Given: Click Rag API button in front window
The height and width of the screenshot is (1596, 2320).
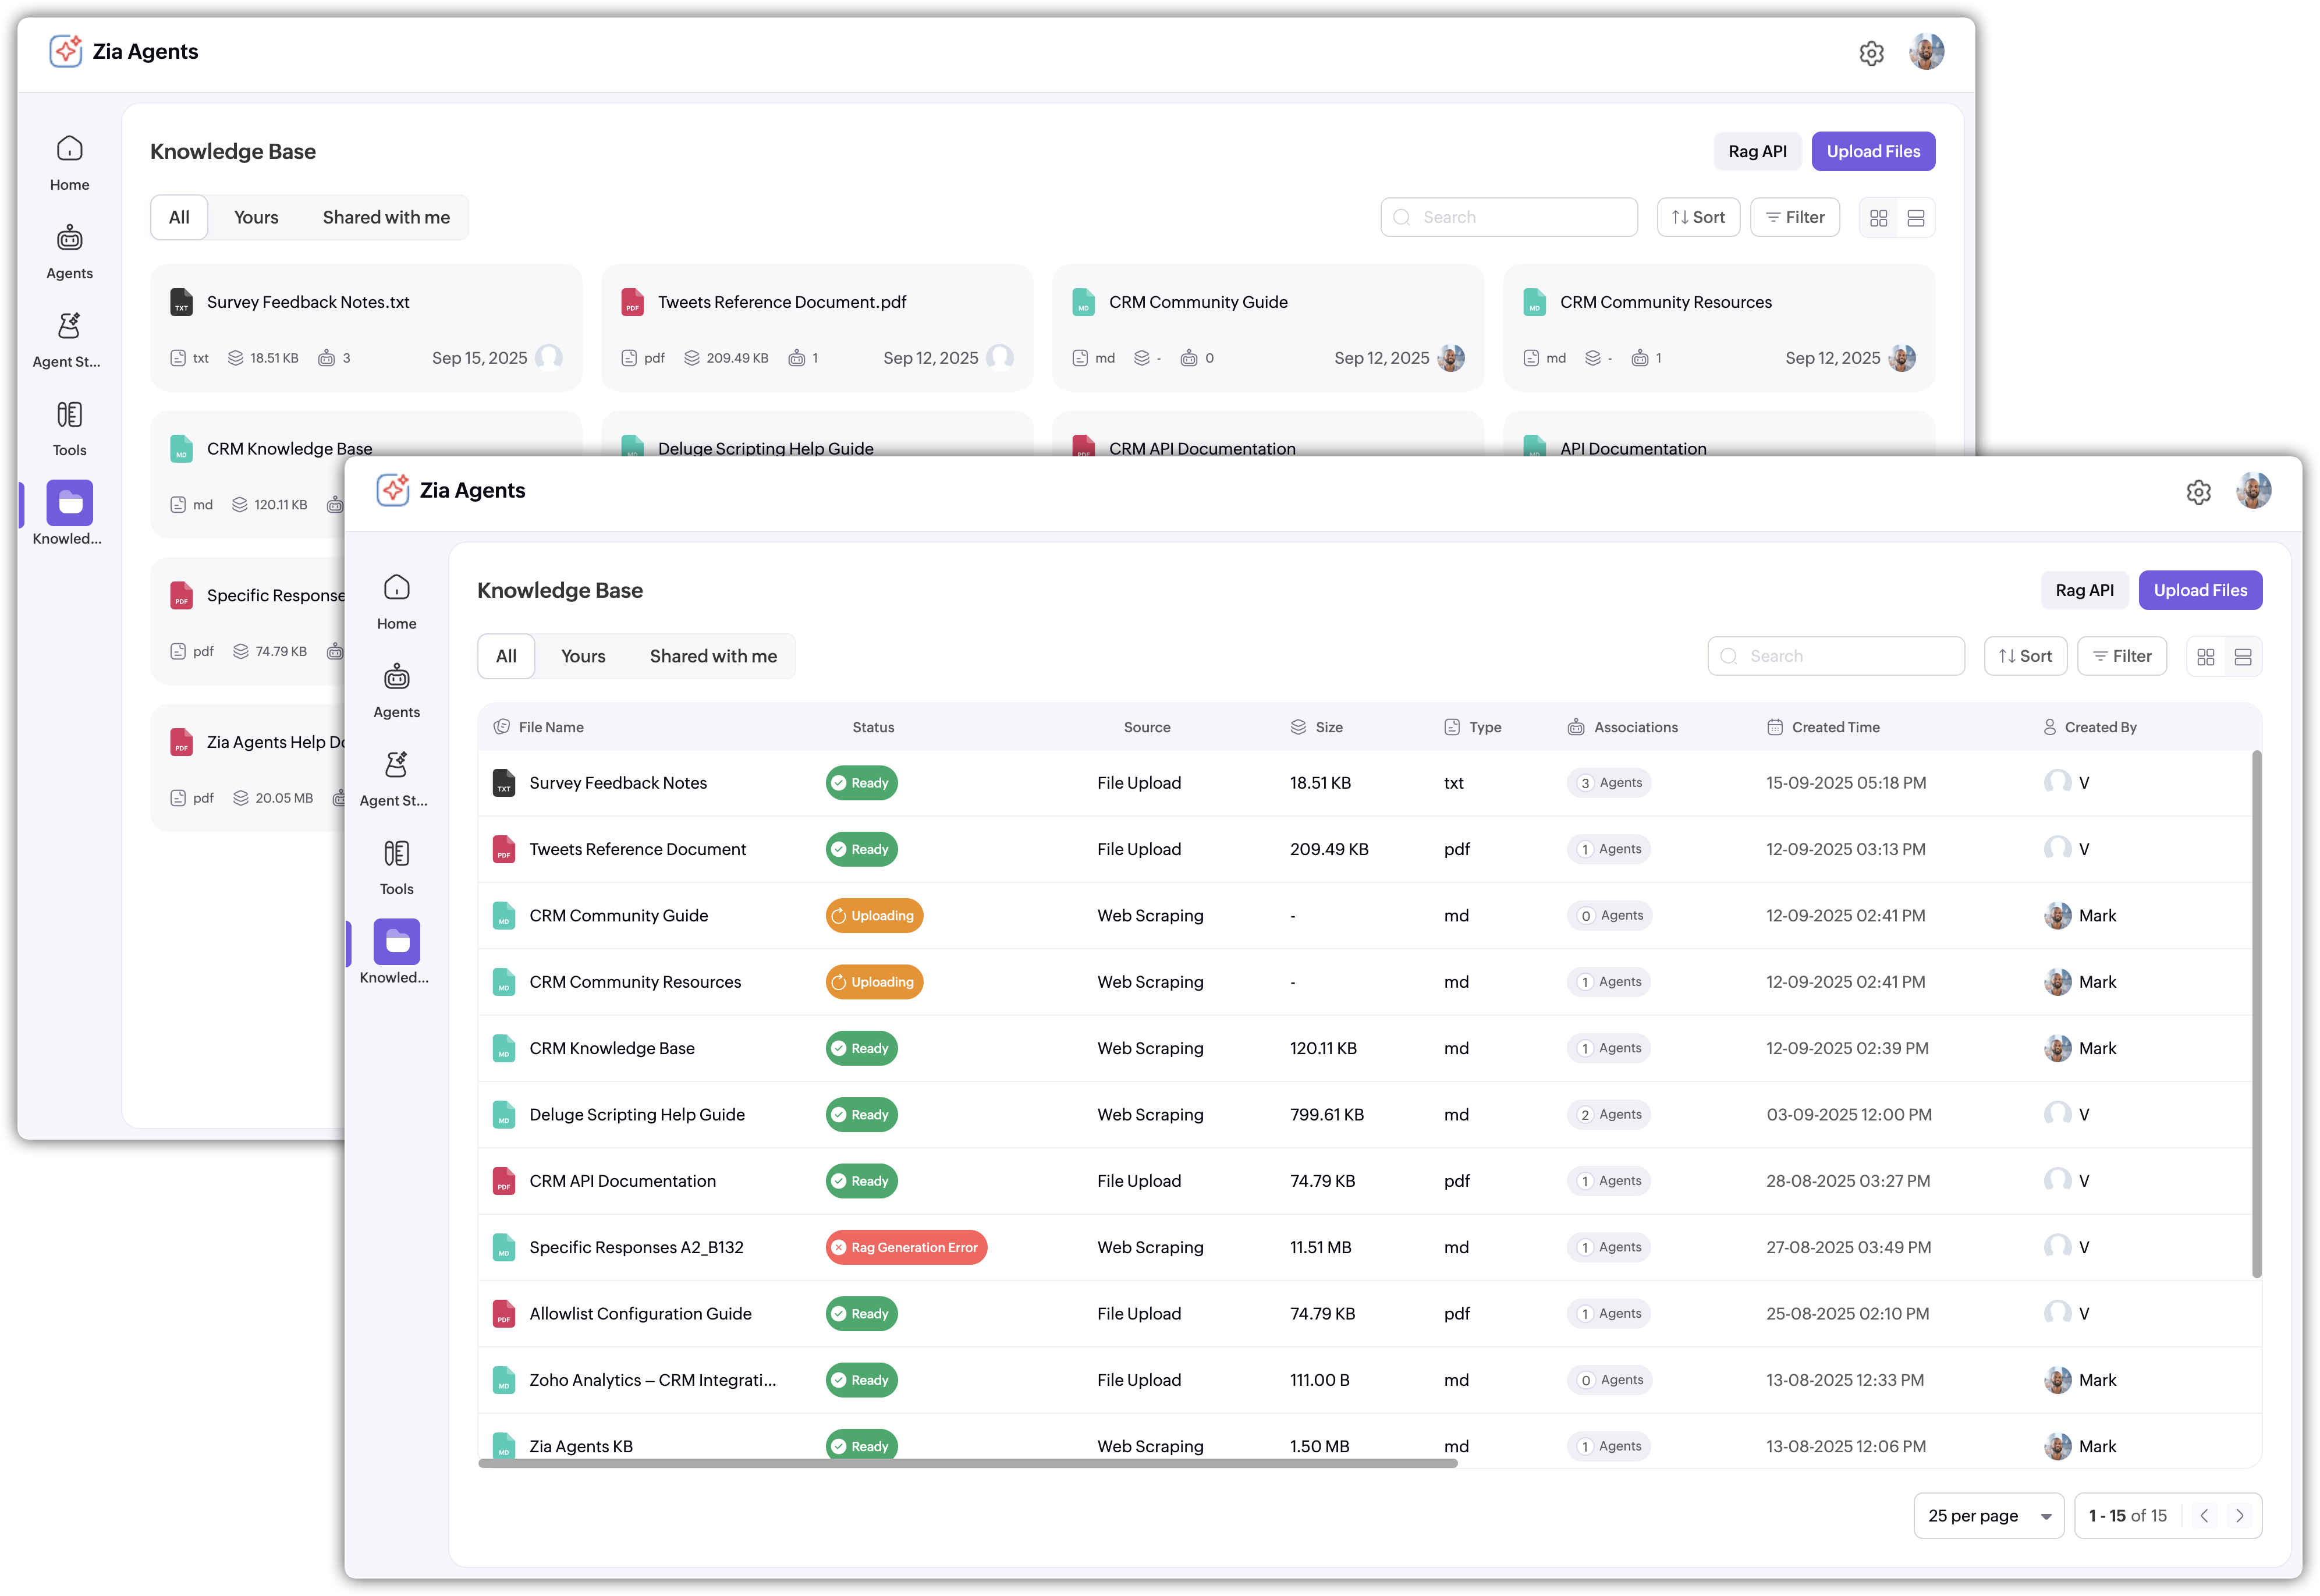Looking at the screenshot, I should (2084, 590).
